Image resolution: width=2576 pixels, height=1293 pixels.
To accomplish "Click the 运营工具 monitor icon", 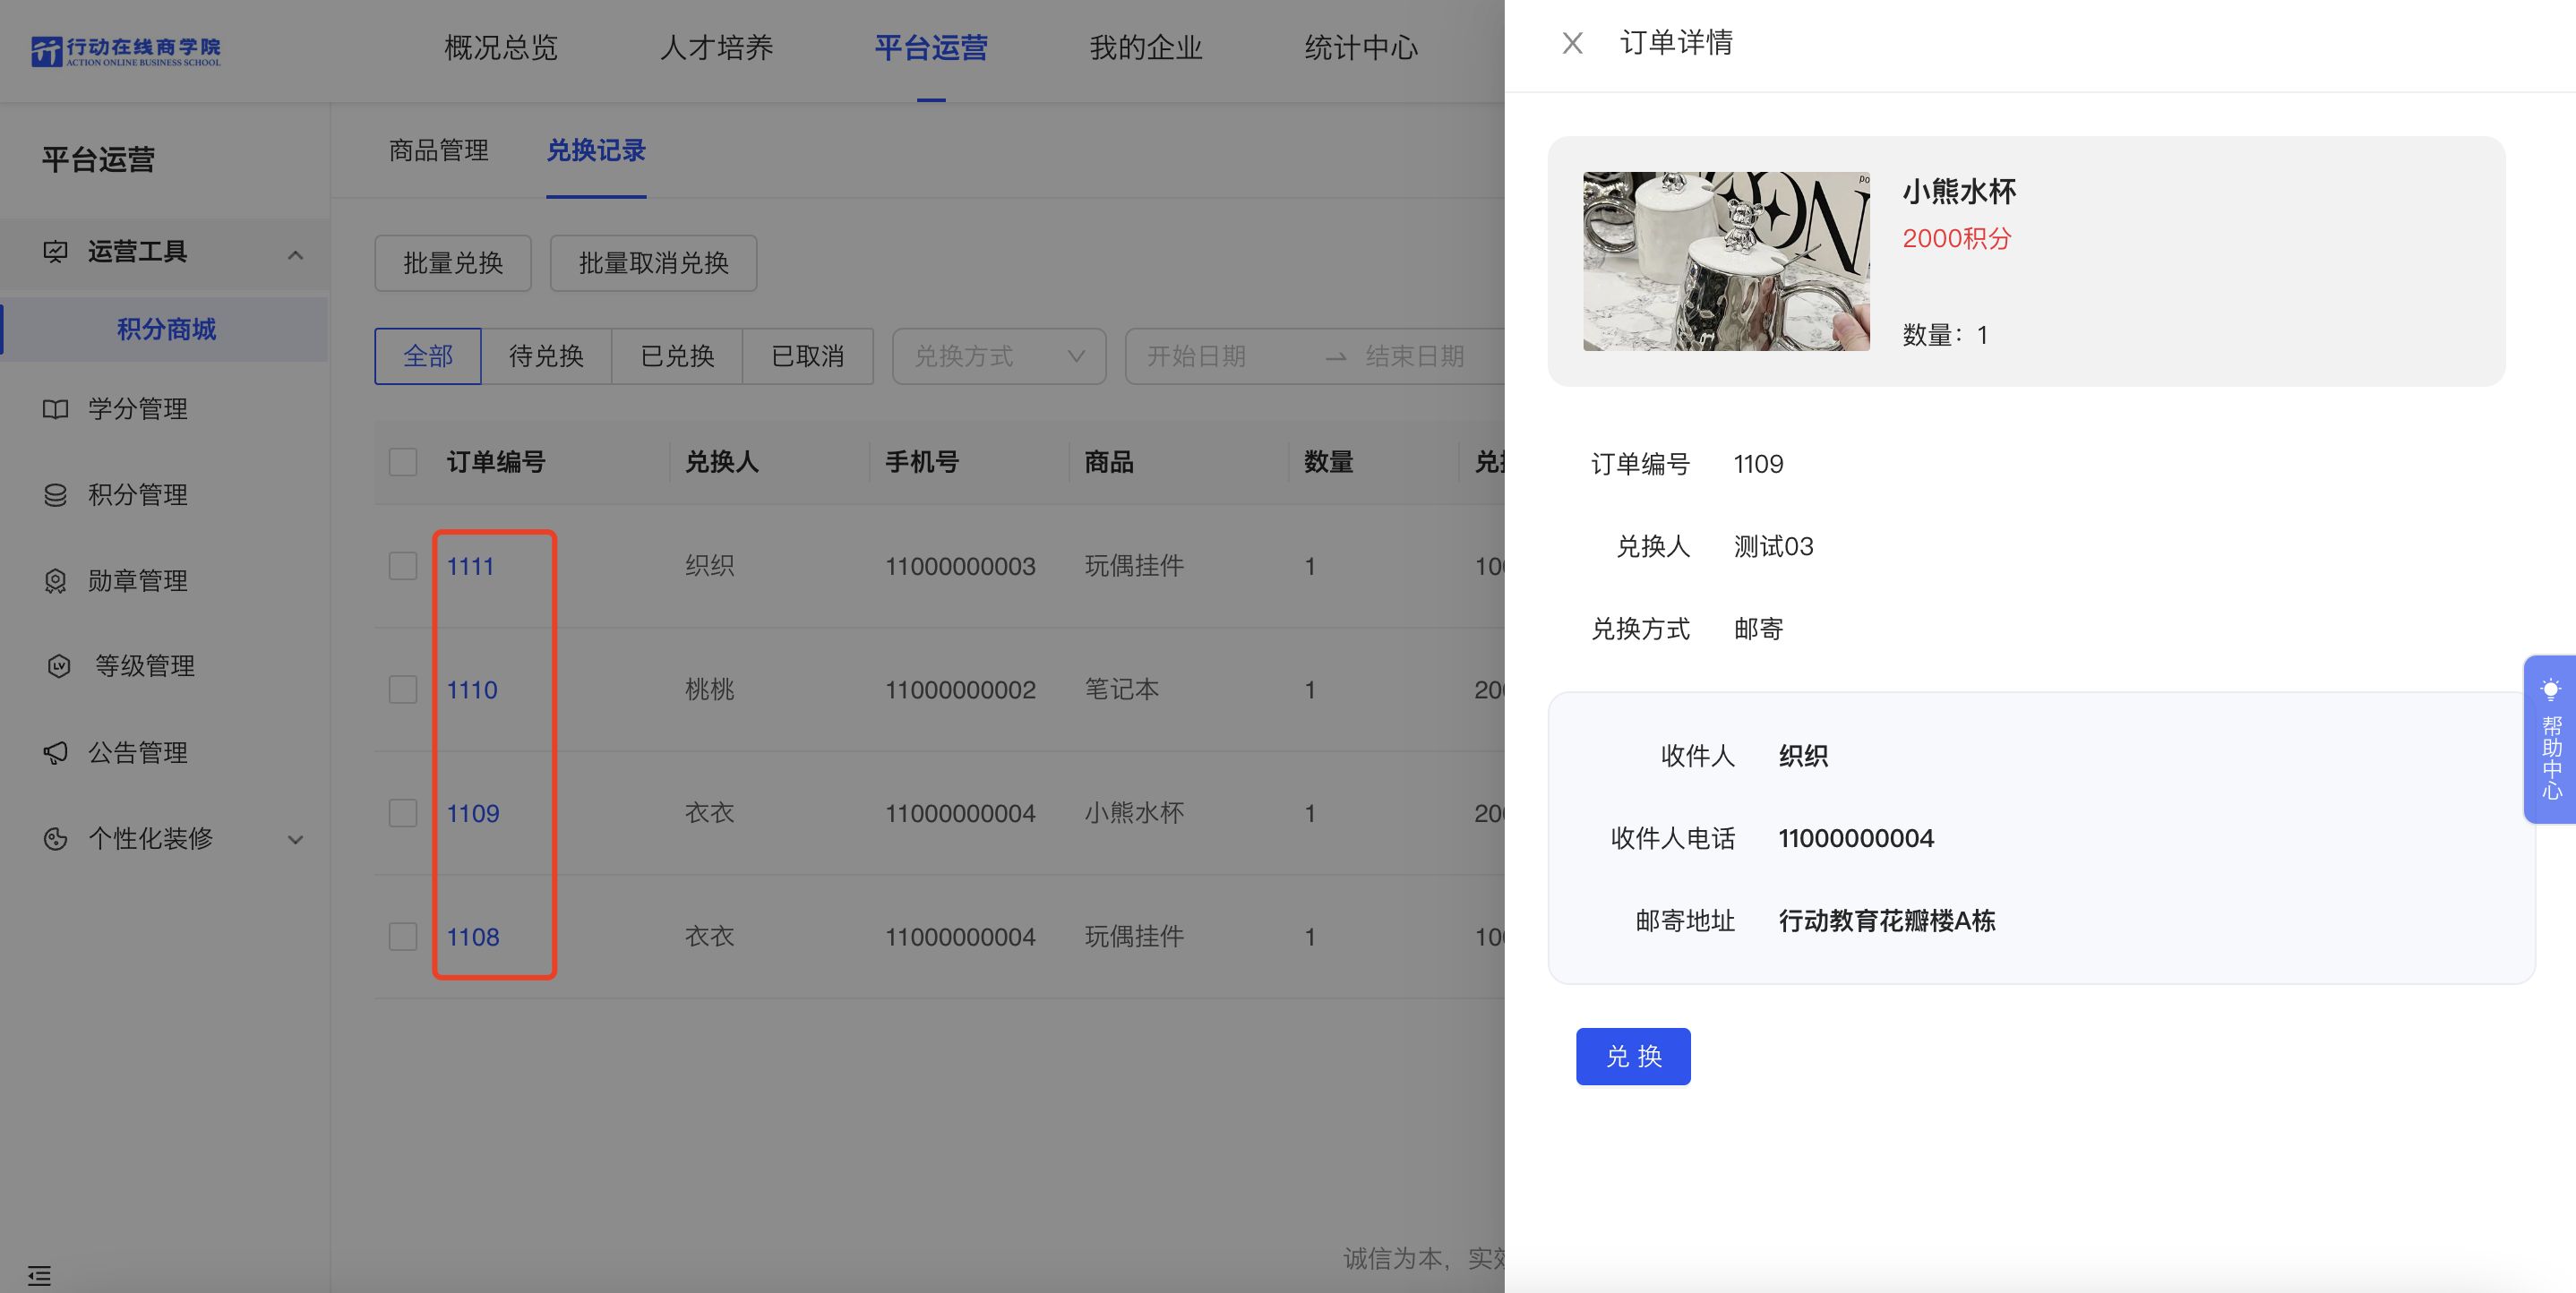I will [56, 252].
